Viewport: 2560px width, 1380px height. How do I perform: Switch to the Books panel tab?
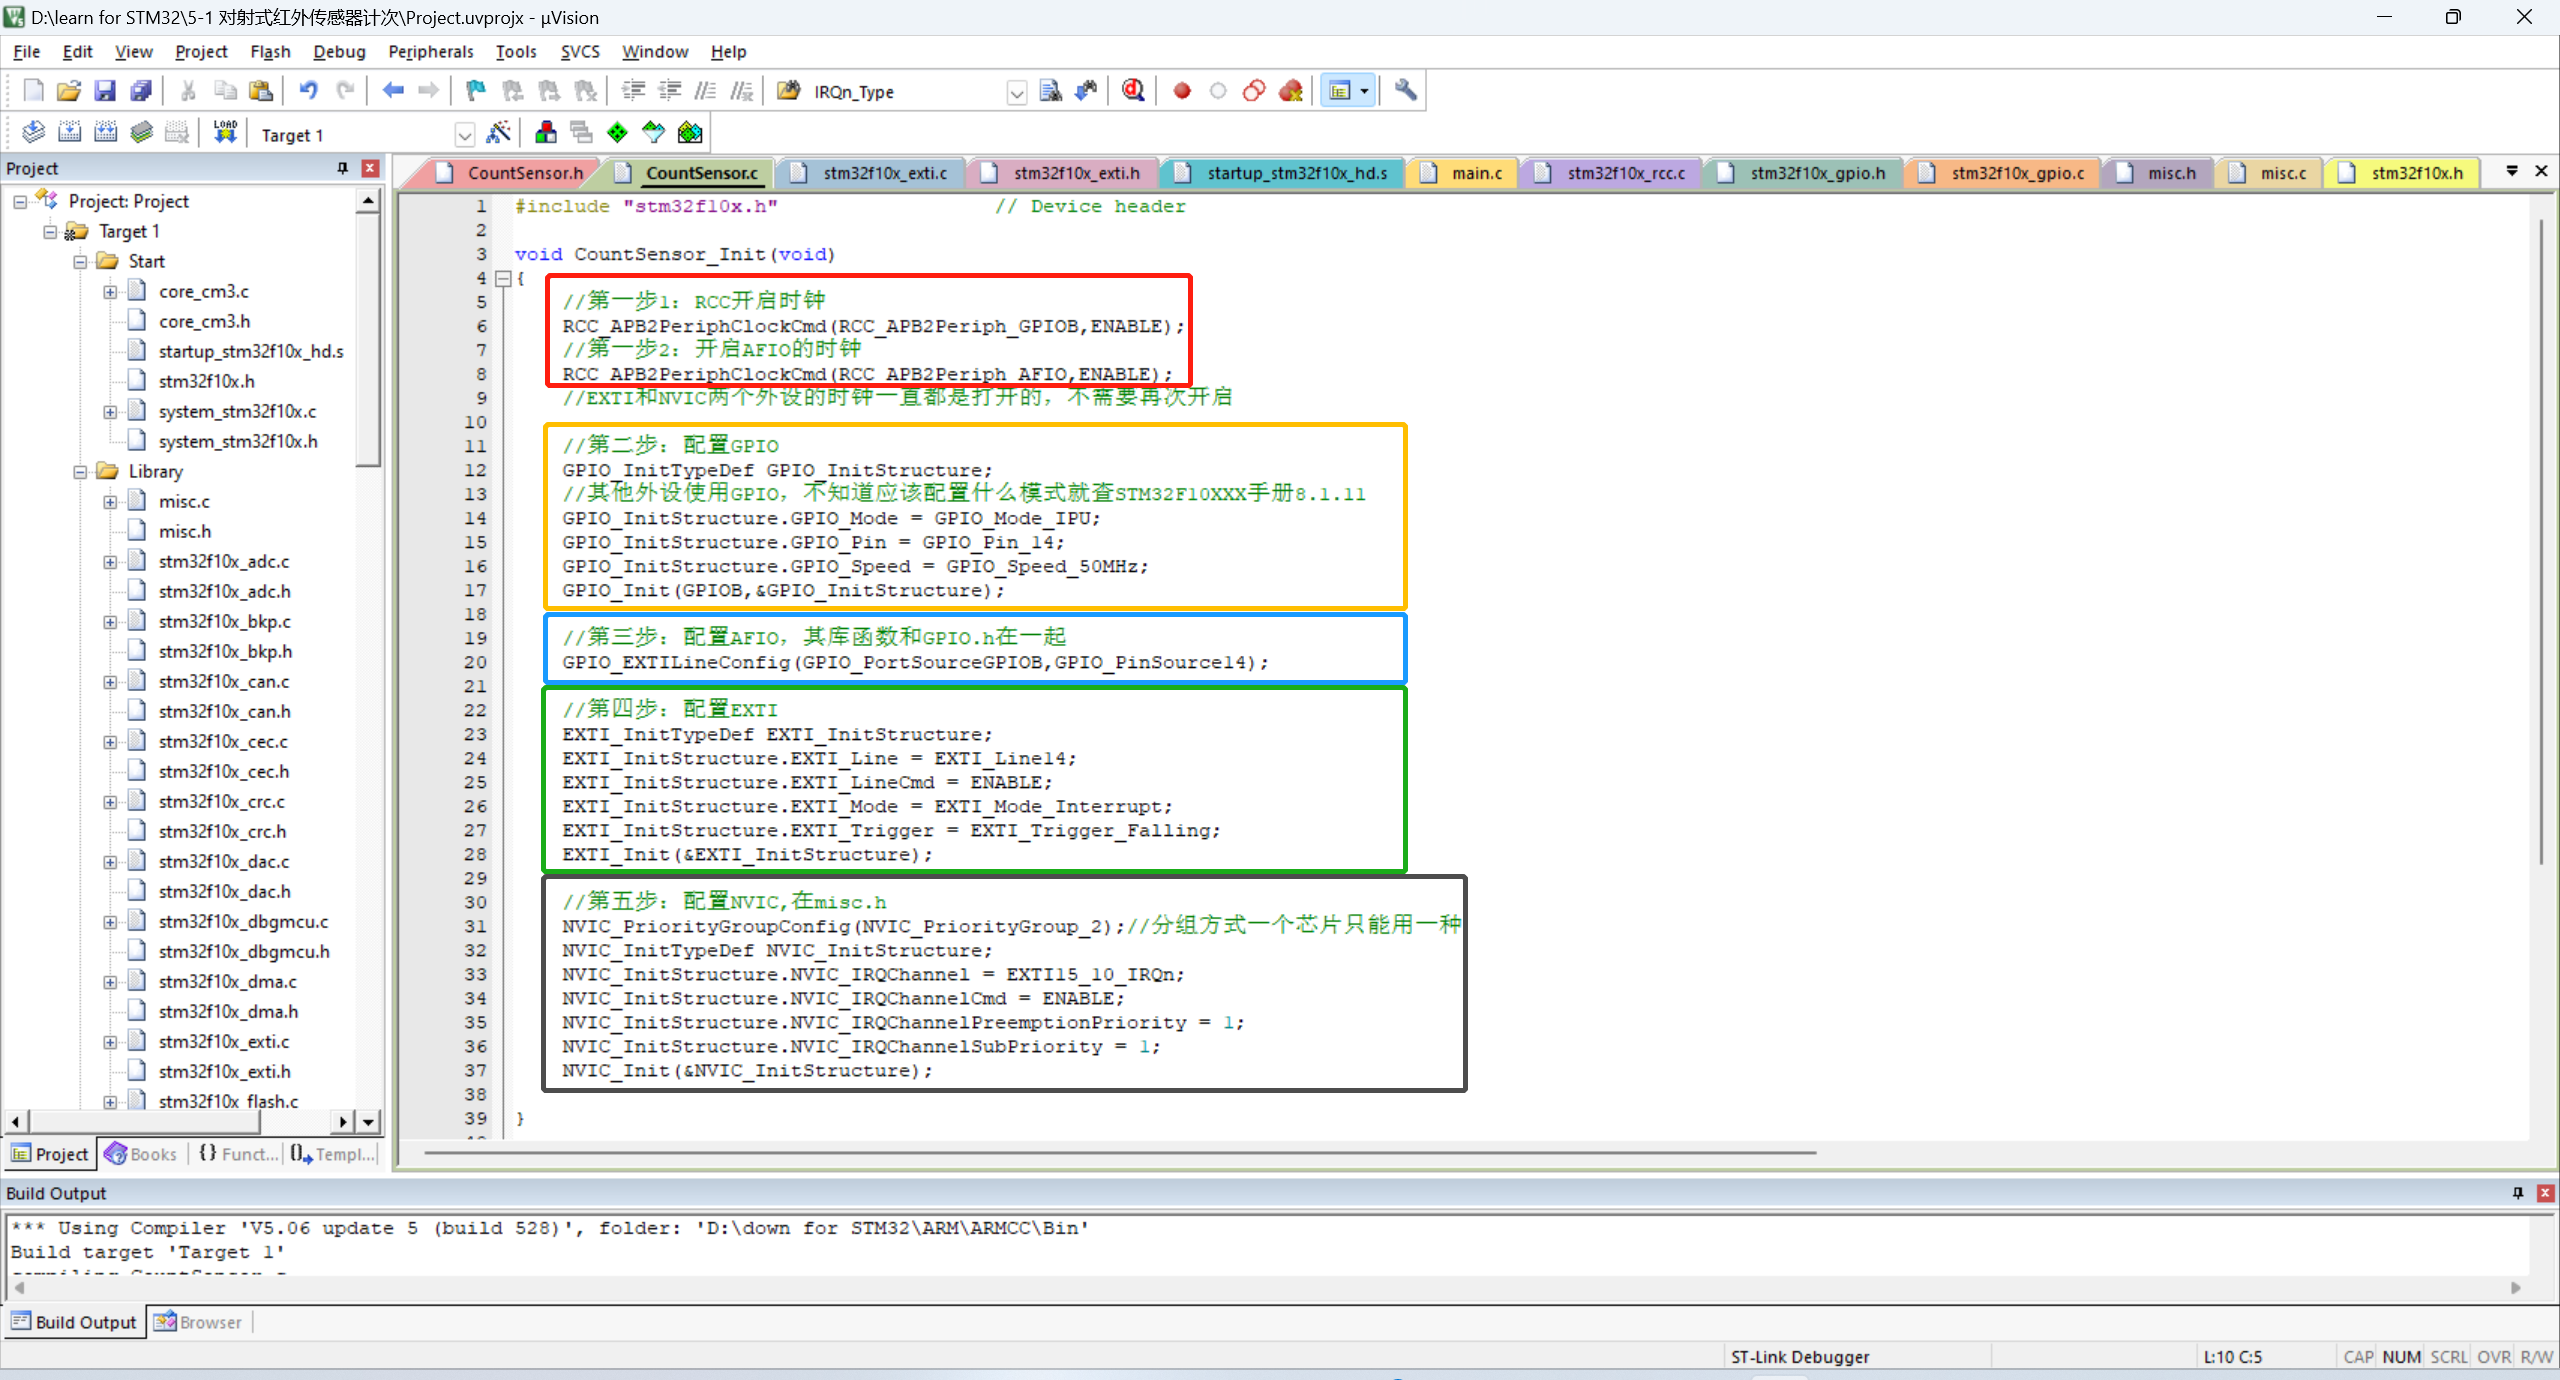pos(141,1154)
